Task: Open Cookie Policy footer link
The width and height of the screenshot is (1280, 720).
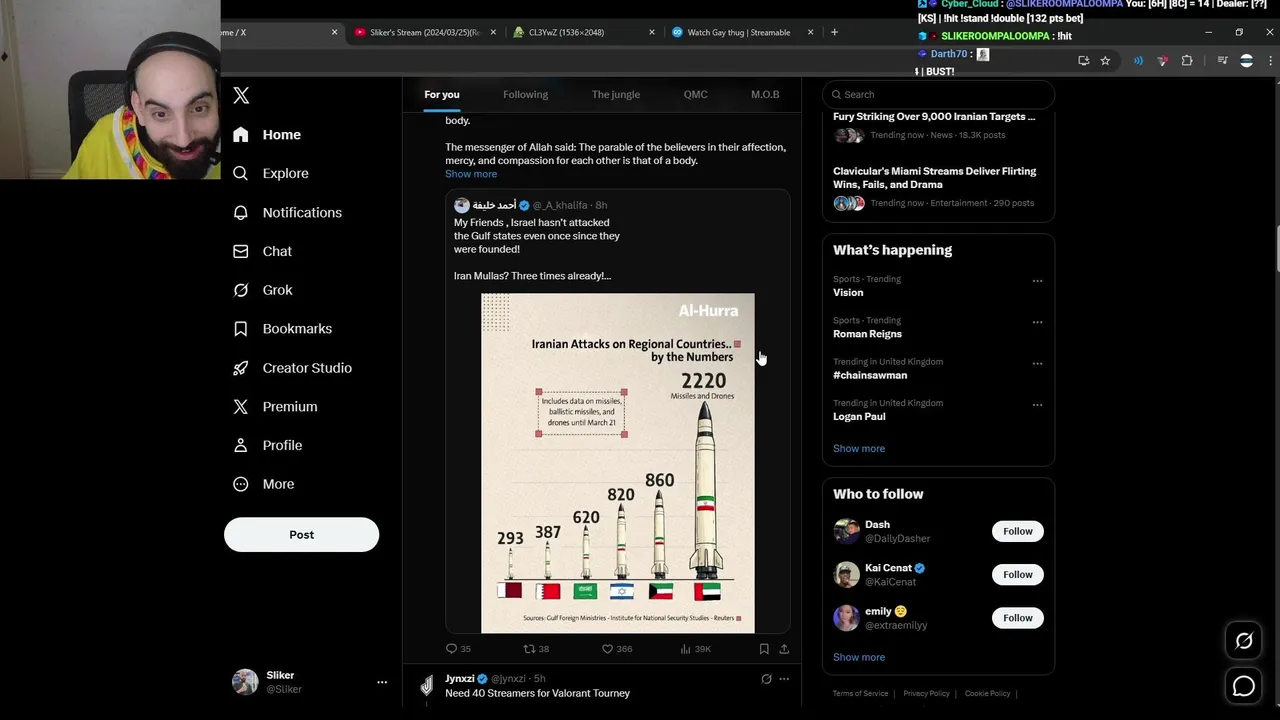Action: pos(987,693)
